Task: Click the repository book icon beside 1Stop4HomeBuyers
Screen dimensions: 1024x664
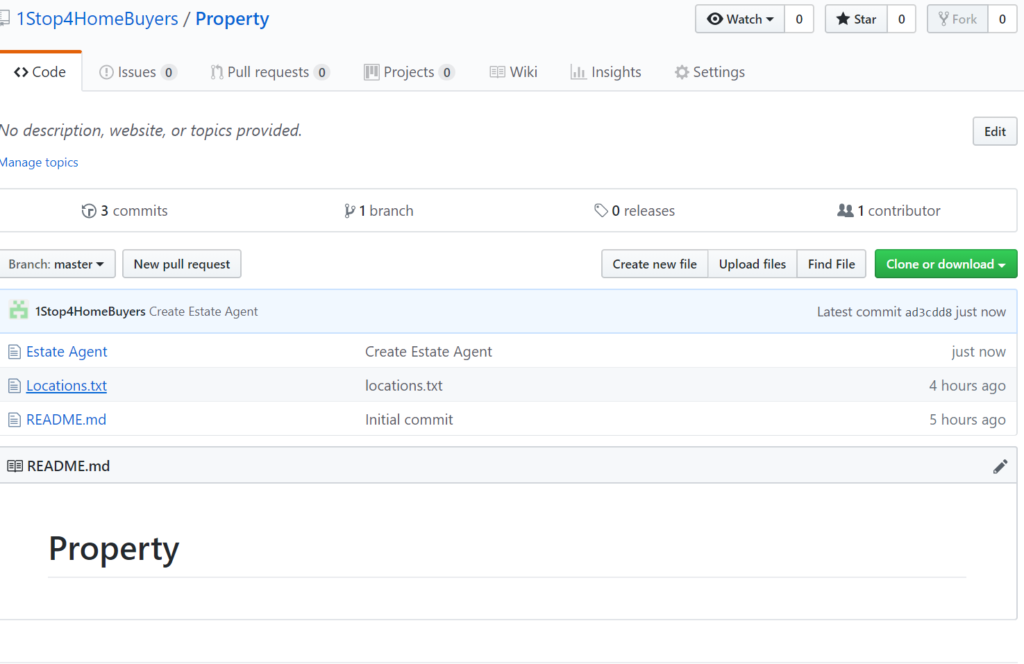Action: [5, 18]
